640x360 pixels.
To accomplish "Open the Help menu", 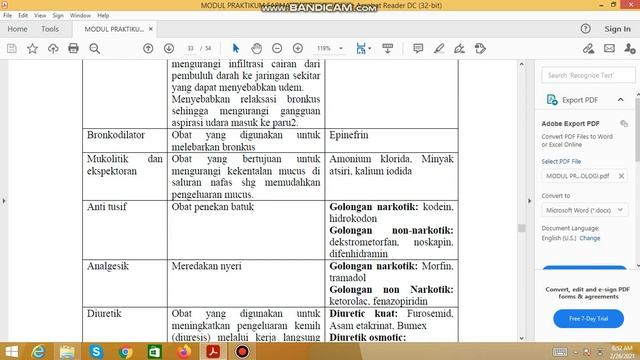I will click(x=103, y=16).
